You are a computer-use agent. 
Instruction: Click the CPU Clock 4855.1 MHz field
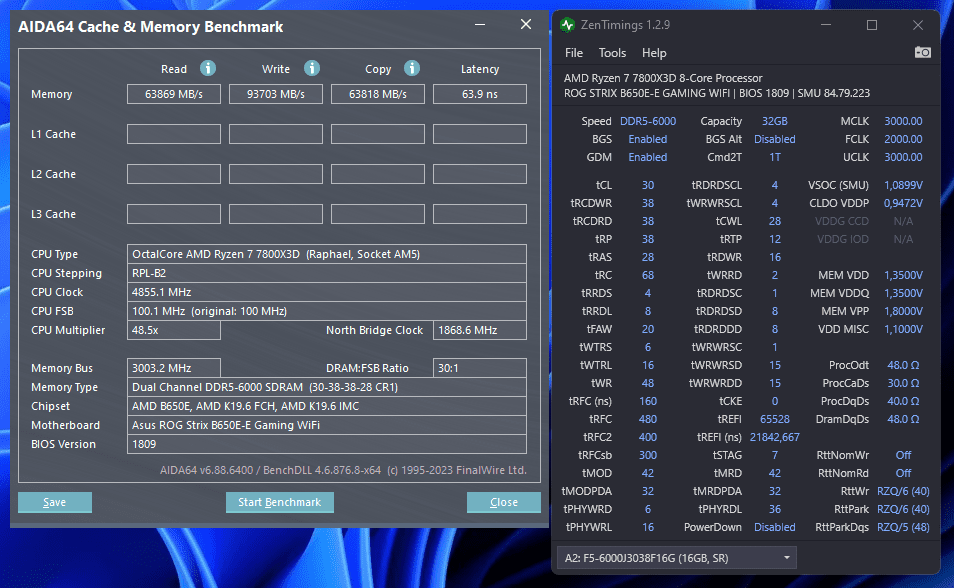pyautogui.click(x=327, y=292)
